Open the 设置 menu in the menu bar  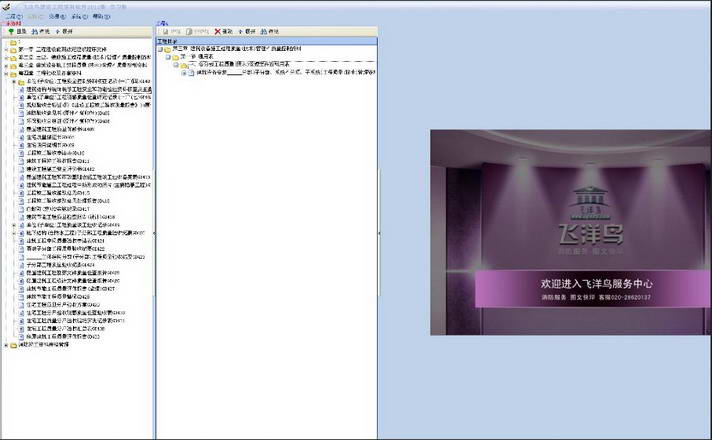click(x=57, y=16)
